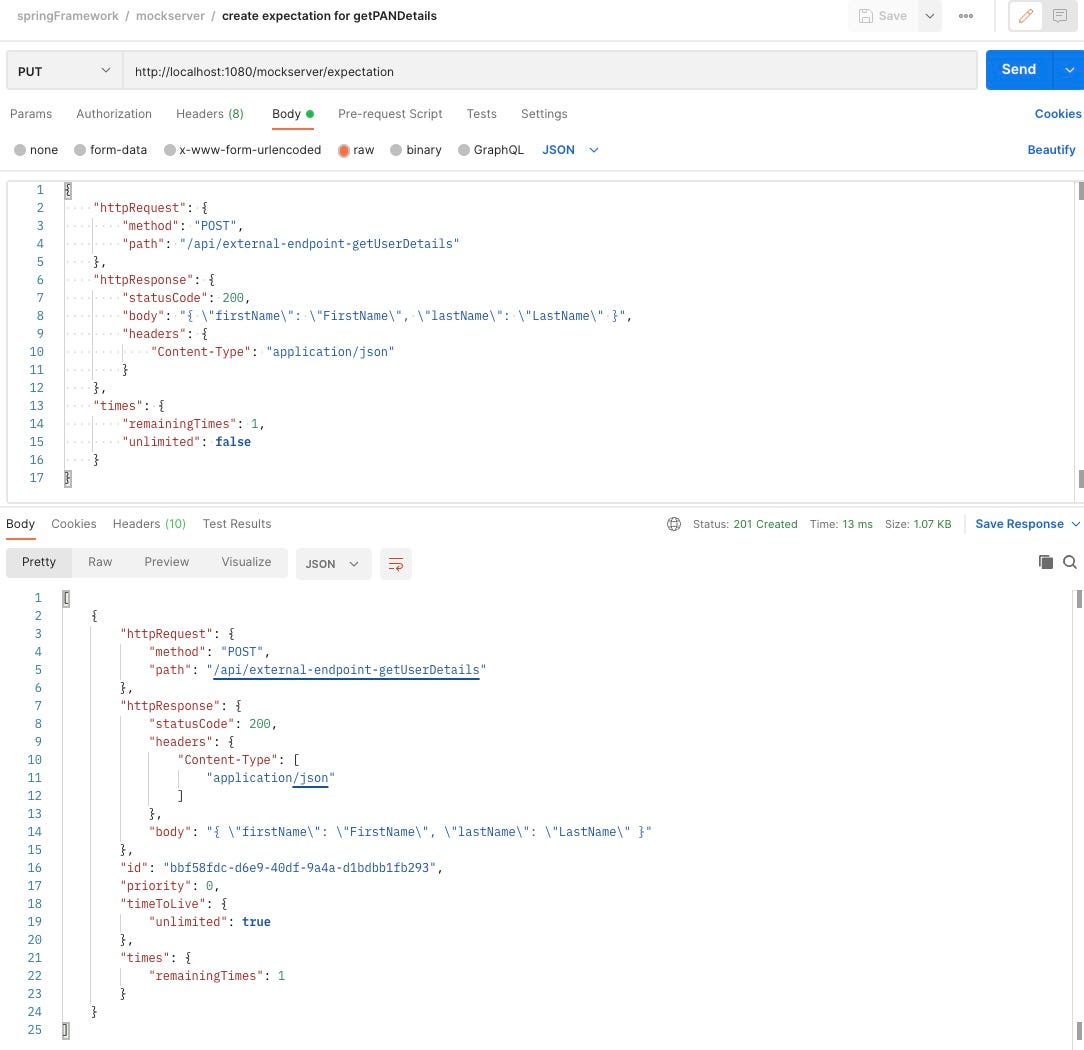This screenshot has width=1084, height=1050.
Task: Open the response Cookies tab
Action: [74, 524]
